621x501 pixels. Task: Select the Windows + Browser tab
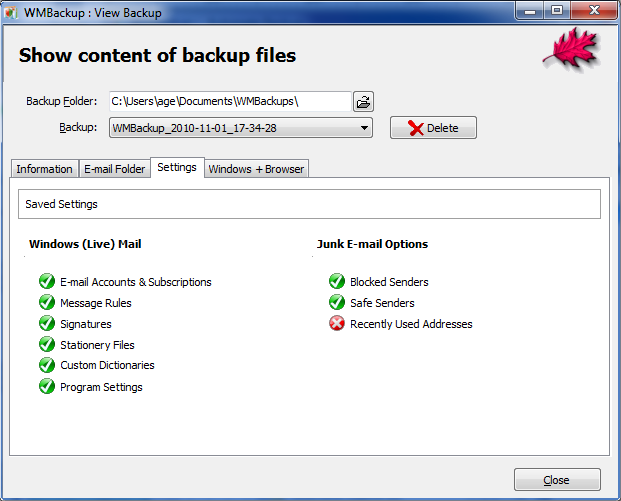[x=256, y=169]
